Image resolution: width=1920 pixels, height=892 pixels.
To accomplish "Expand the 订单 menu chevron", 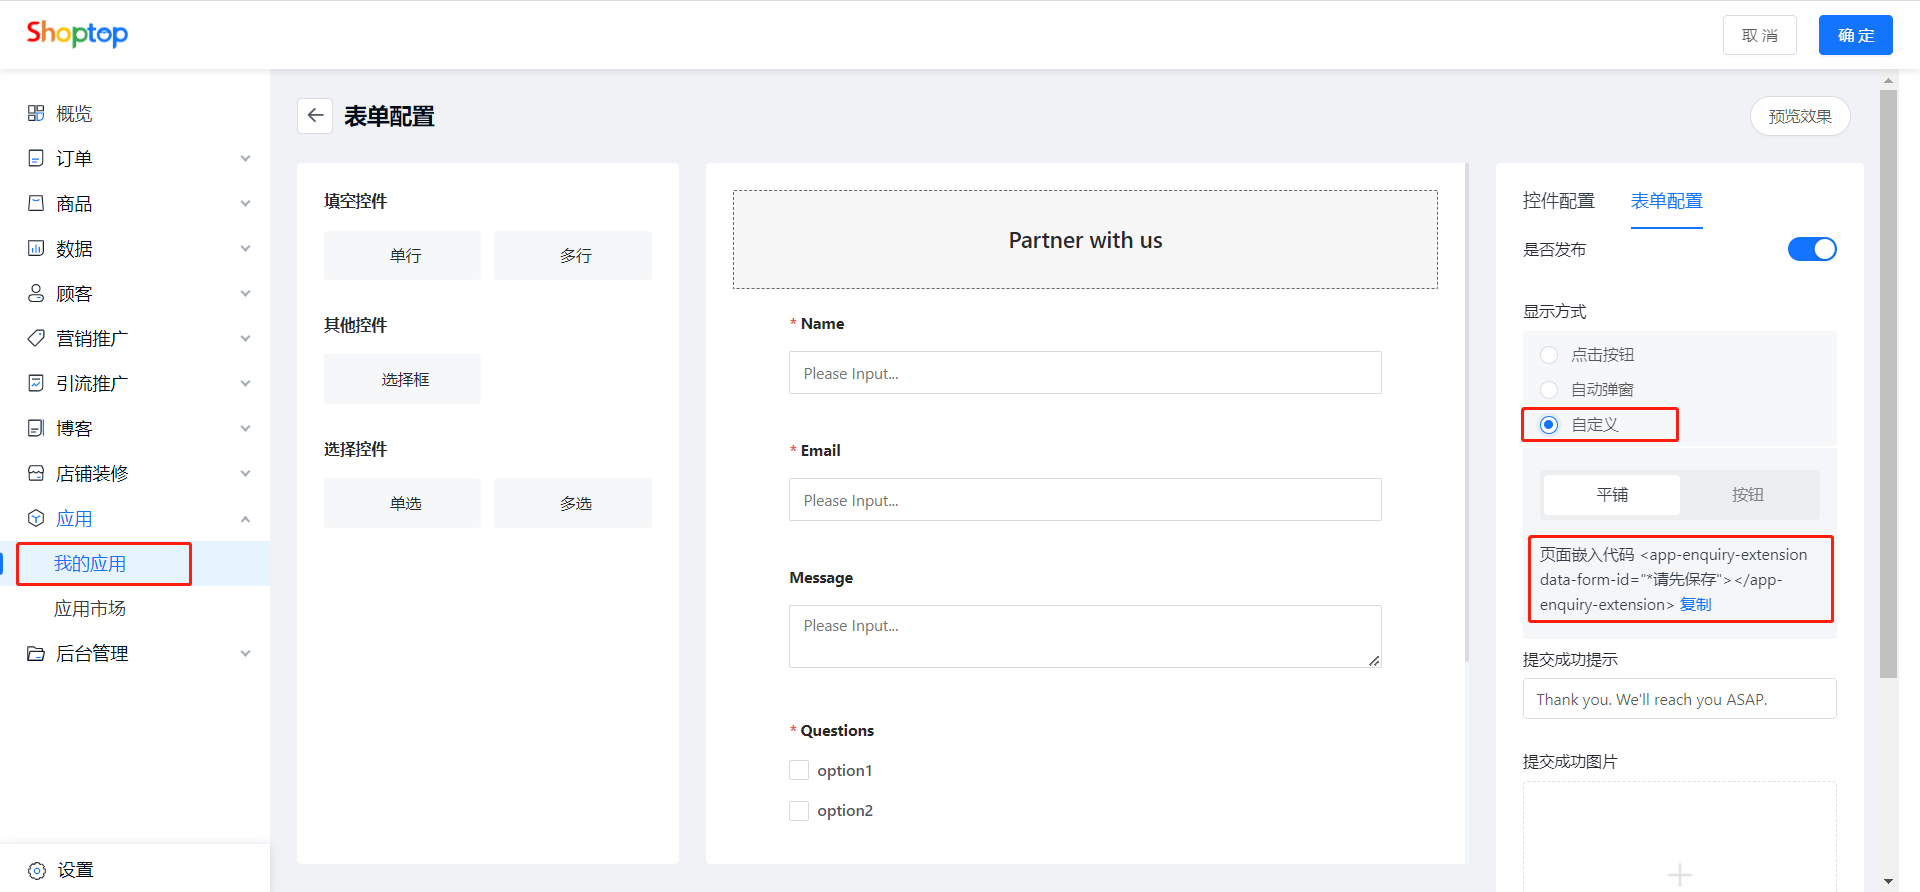I will pyautogui.click(x=245, y=158).
